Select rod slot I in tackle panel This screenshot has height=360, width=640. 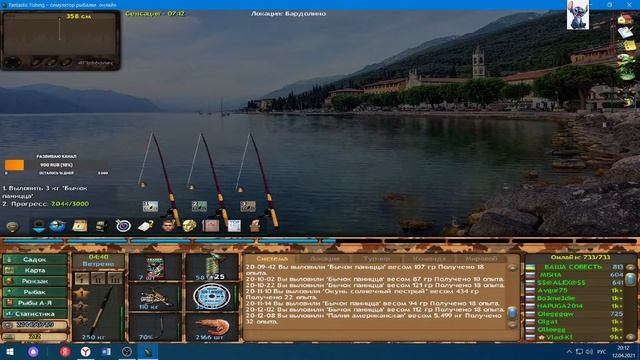(82, 279)
